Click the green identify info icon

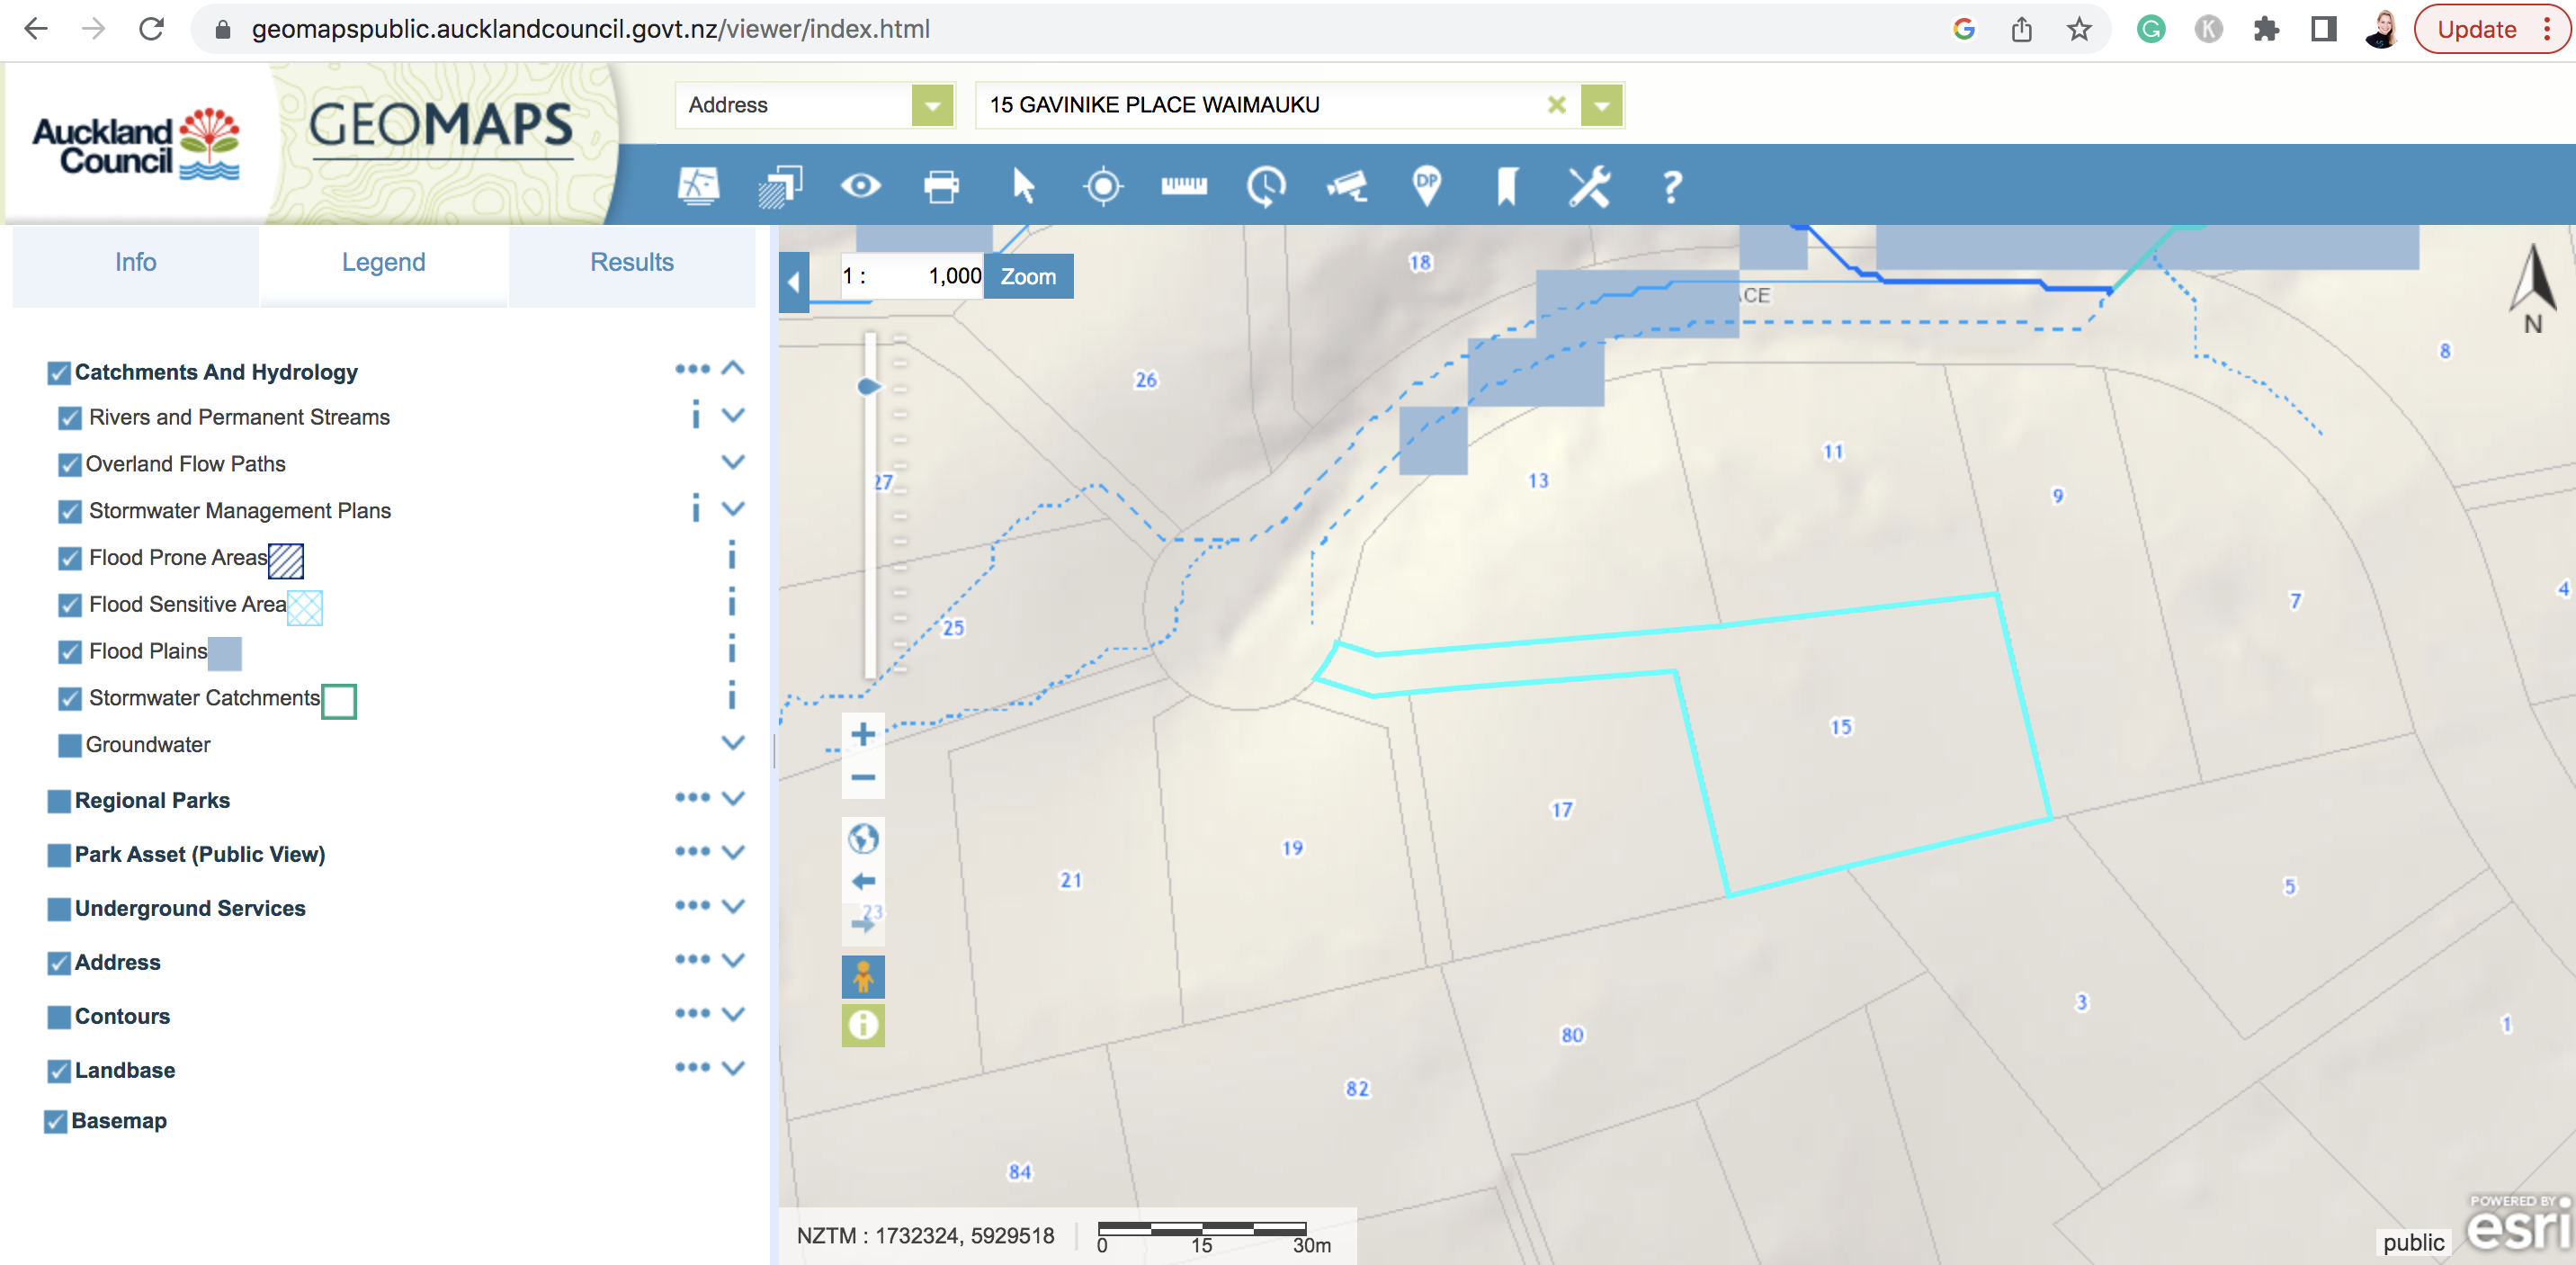[x=863, y=1025]
